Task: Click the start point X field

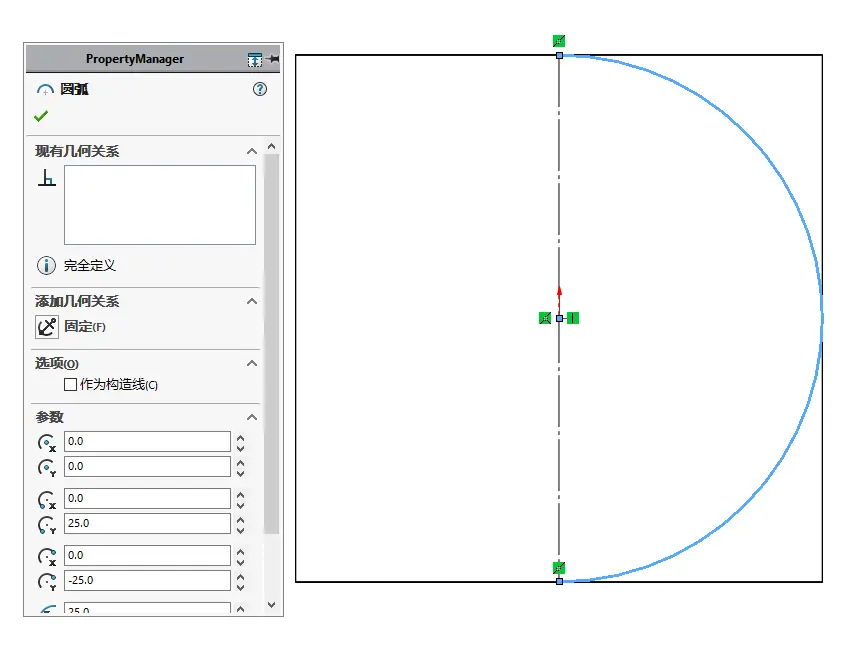Action: coord(147,498)
